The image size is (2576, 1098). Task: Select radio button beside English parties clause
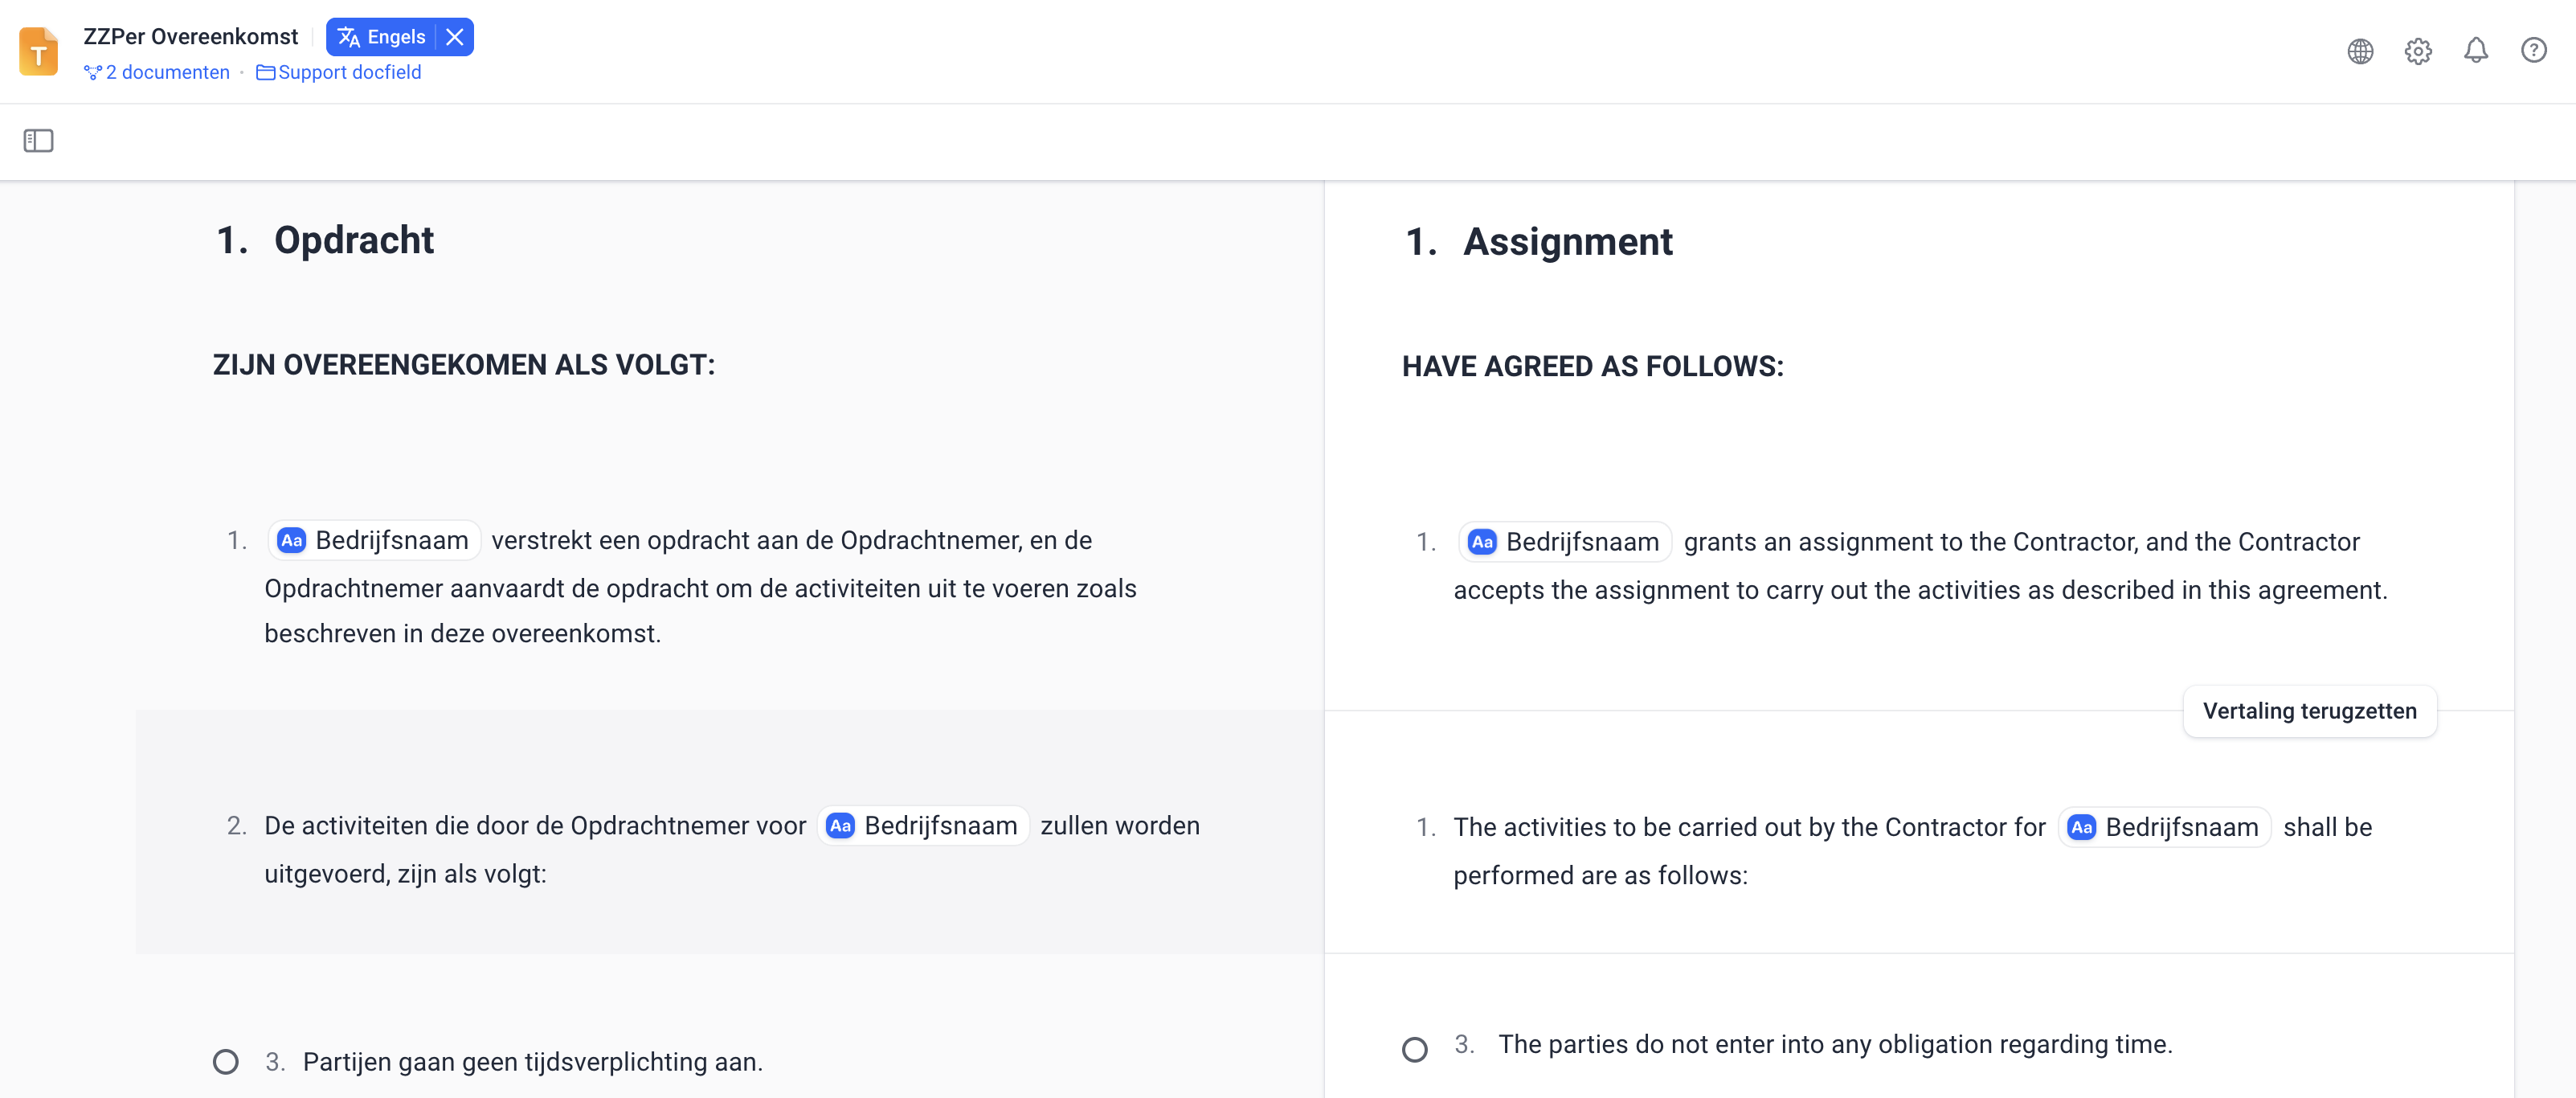point(1414,1049)
